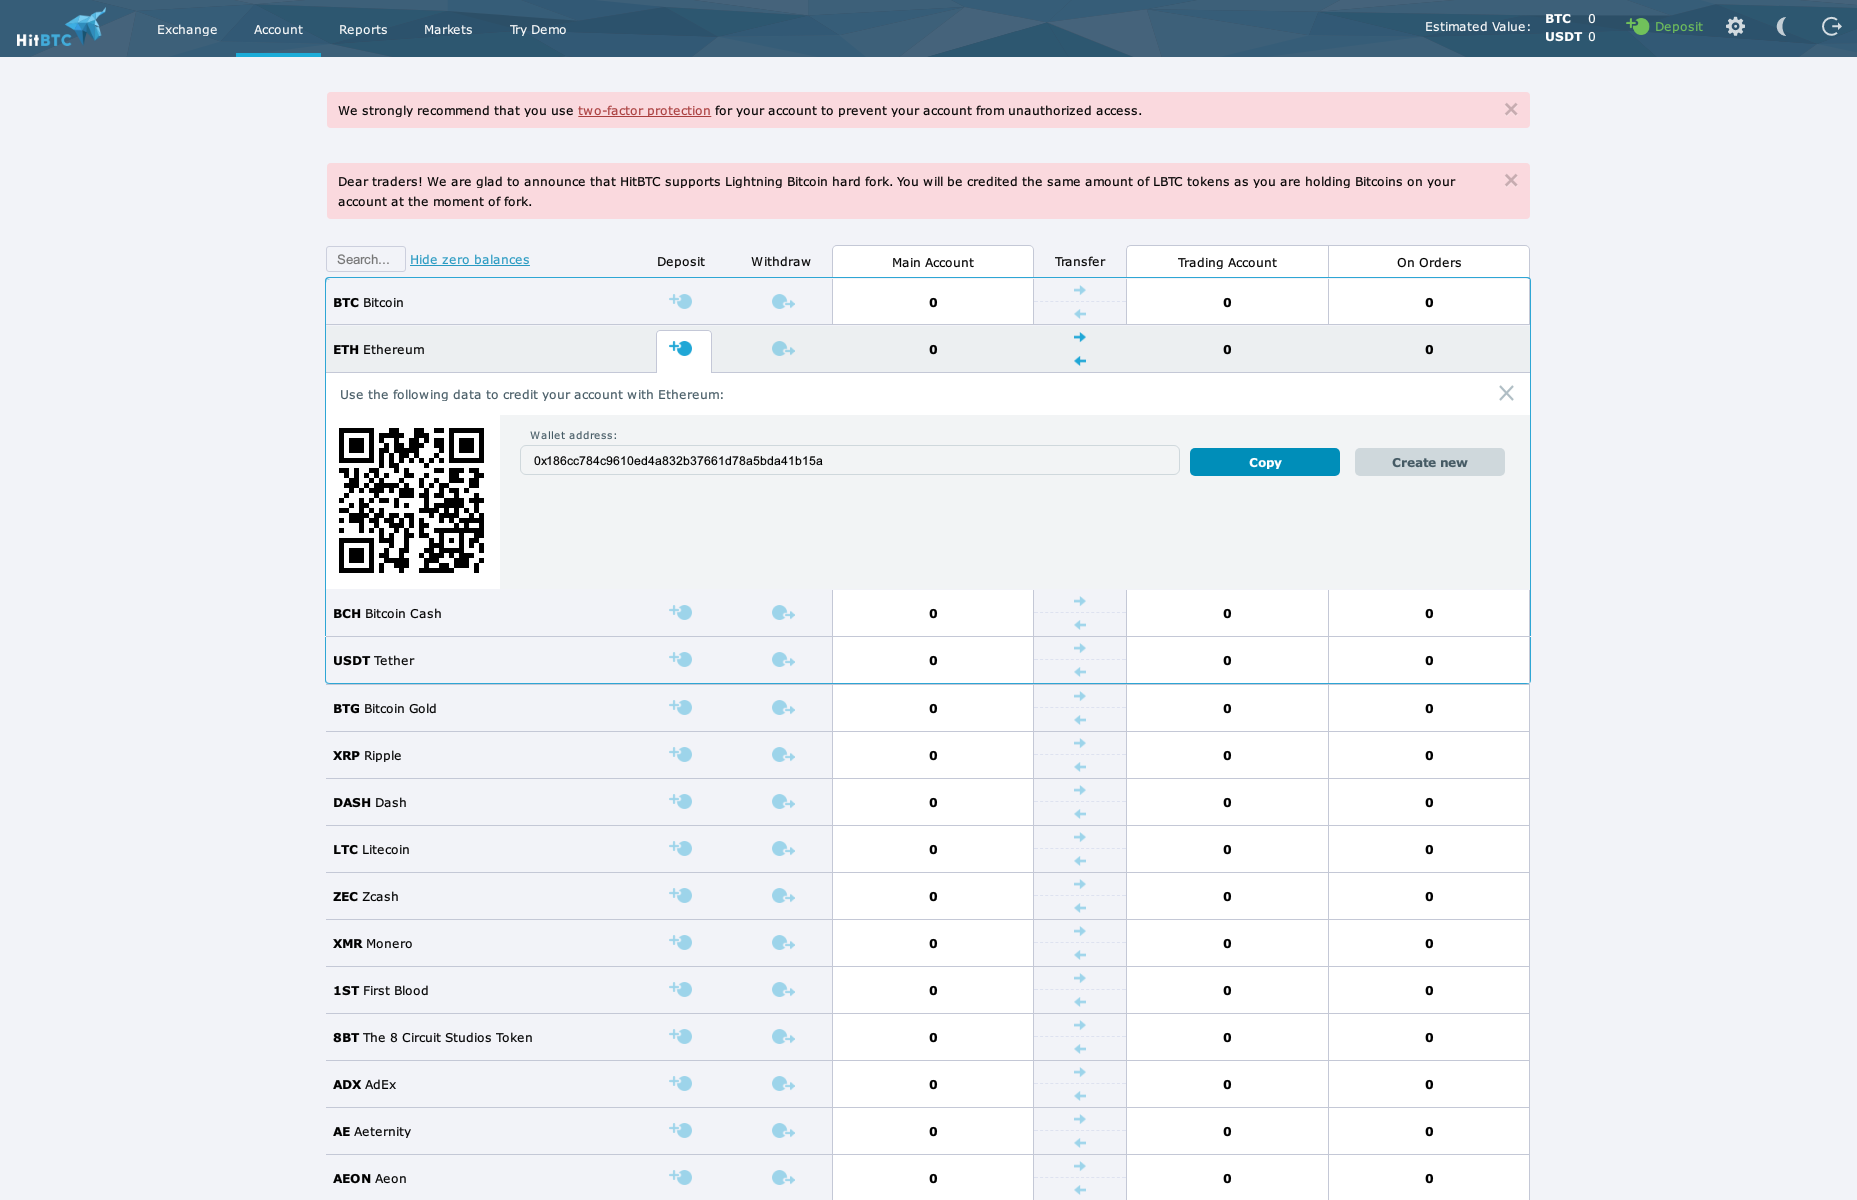
Task: Open deposit for DASH Dash
Action: pos(681,801)
